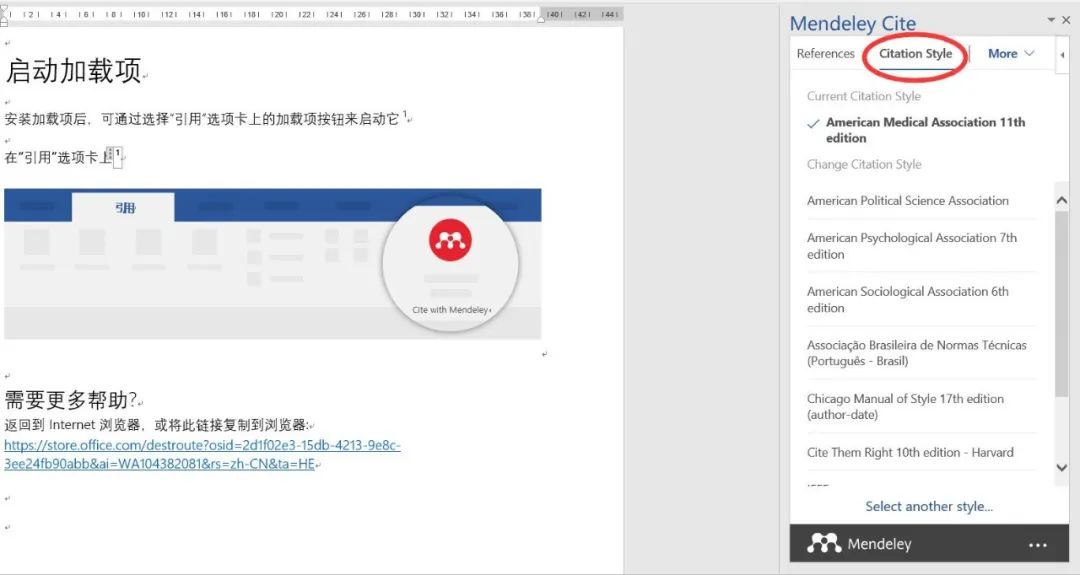
Task: Choose American Psychological Association 7th edition
Action: pos(911,246)
